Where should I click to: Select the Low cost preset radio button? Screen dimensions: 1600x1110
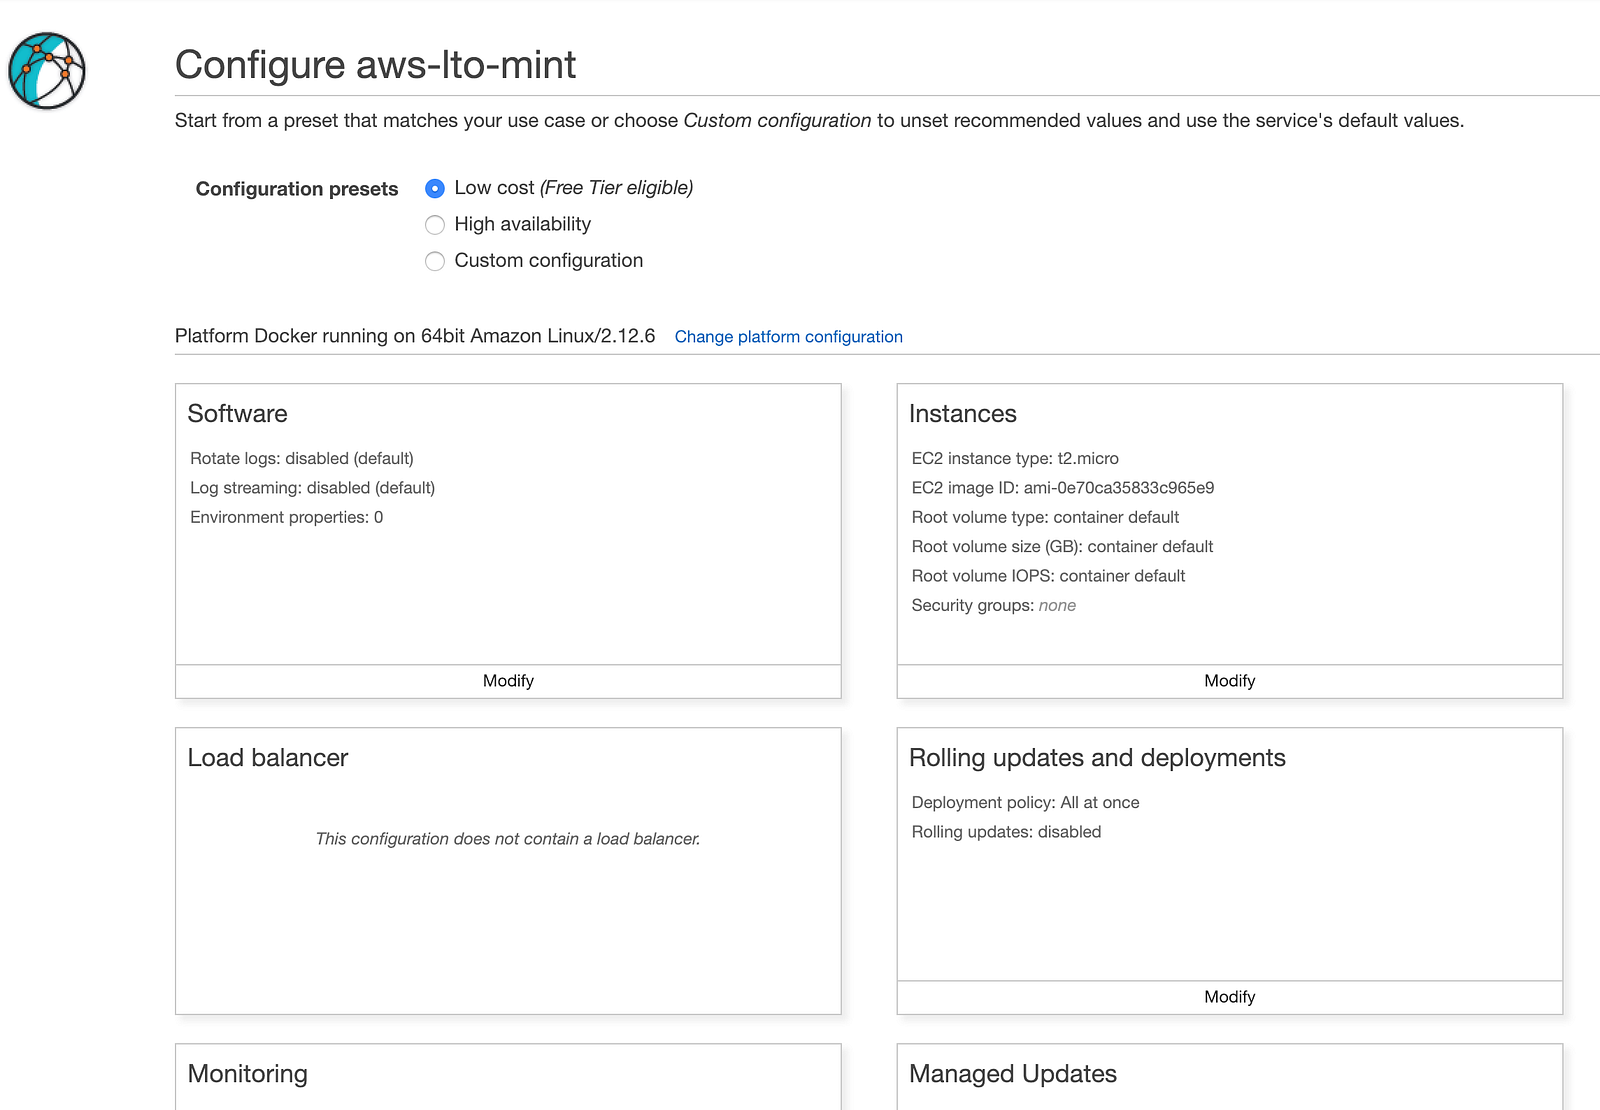[435, 188]
